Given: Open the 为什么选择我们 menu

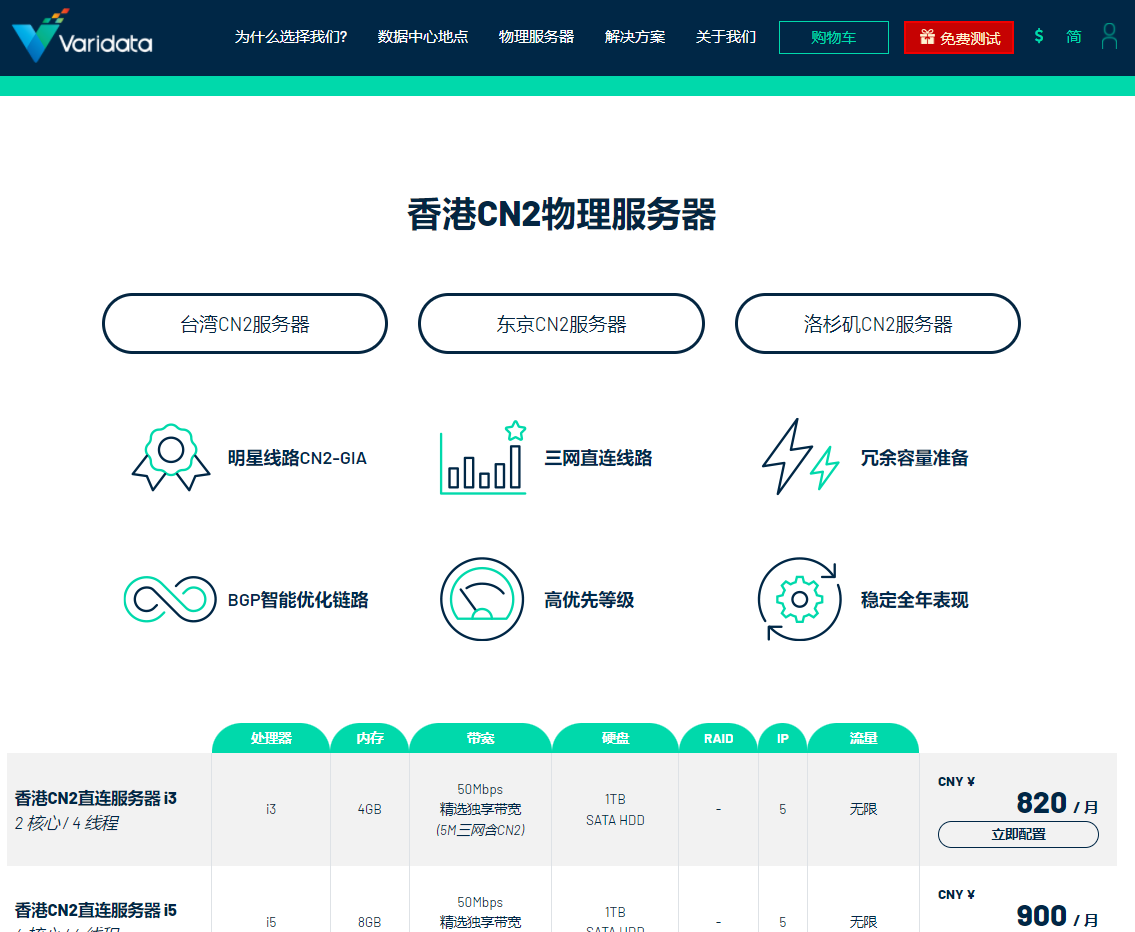Looking at the screenshot, I should (x=289, y=36).
